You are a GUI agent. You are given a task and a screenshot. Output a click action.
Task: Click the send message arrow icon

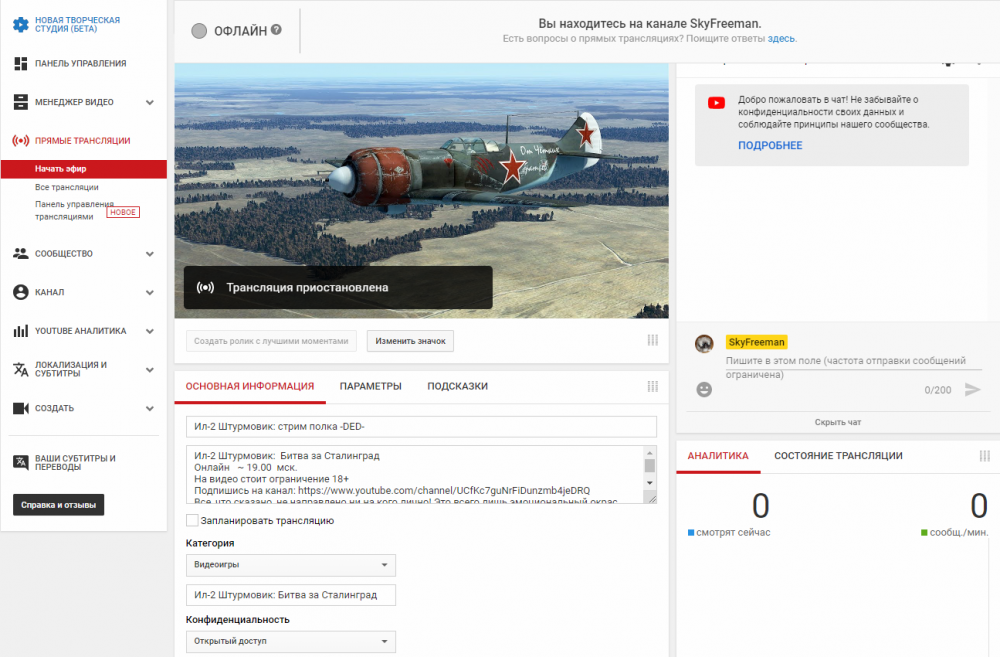click(x=972, y=389)
